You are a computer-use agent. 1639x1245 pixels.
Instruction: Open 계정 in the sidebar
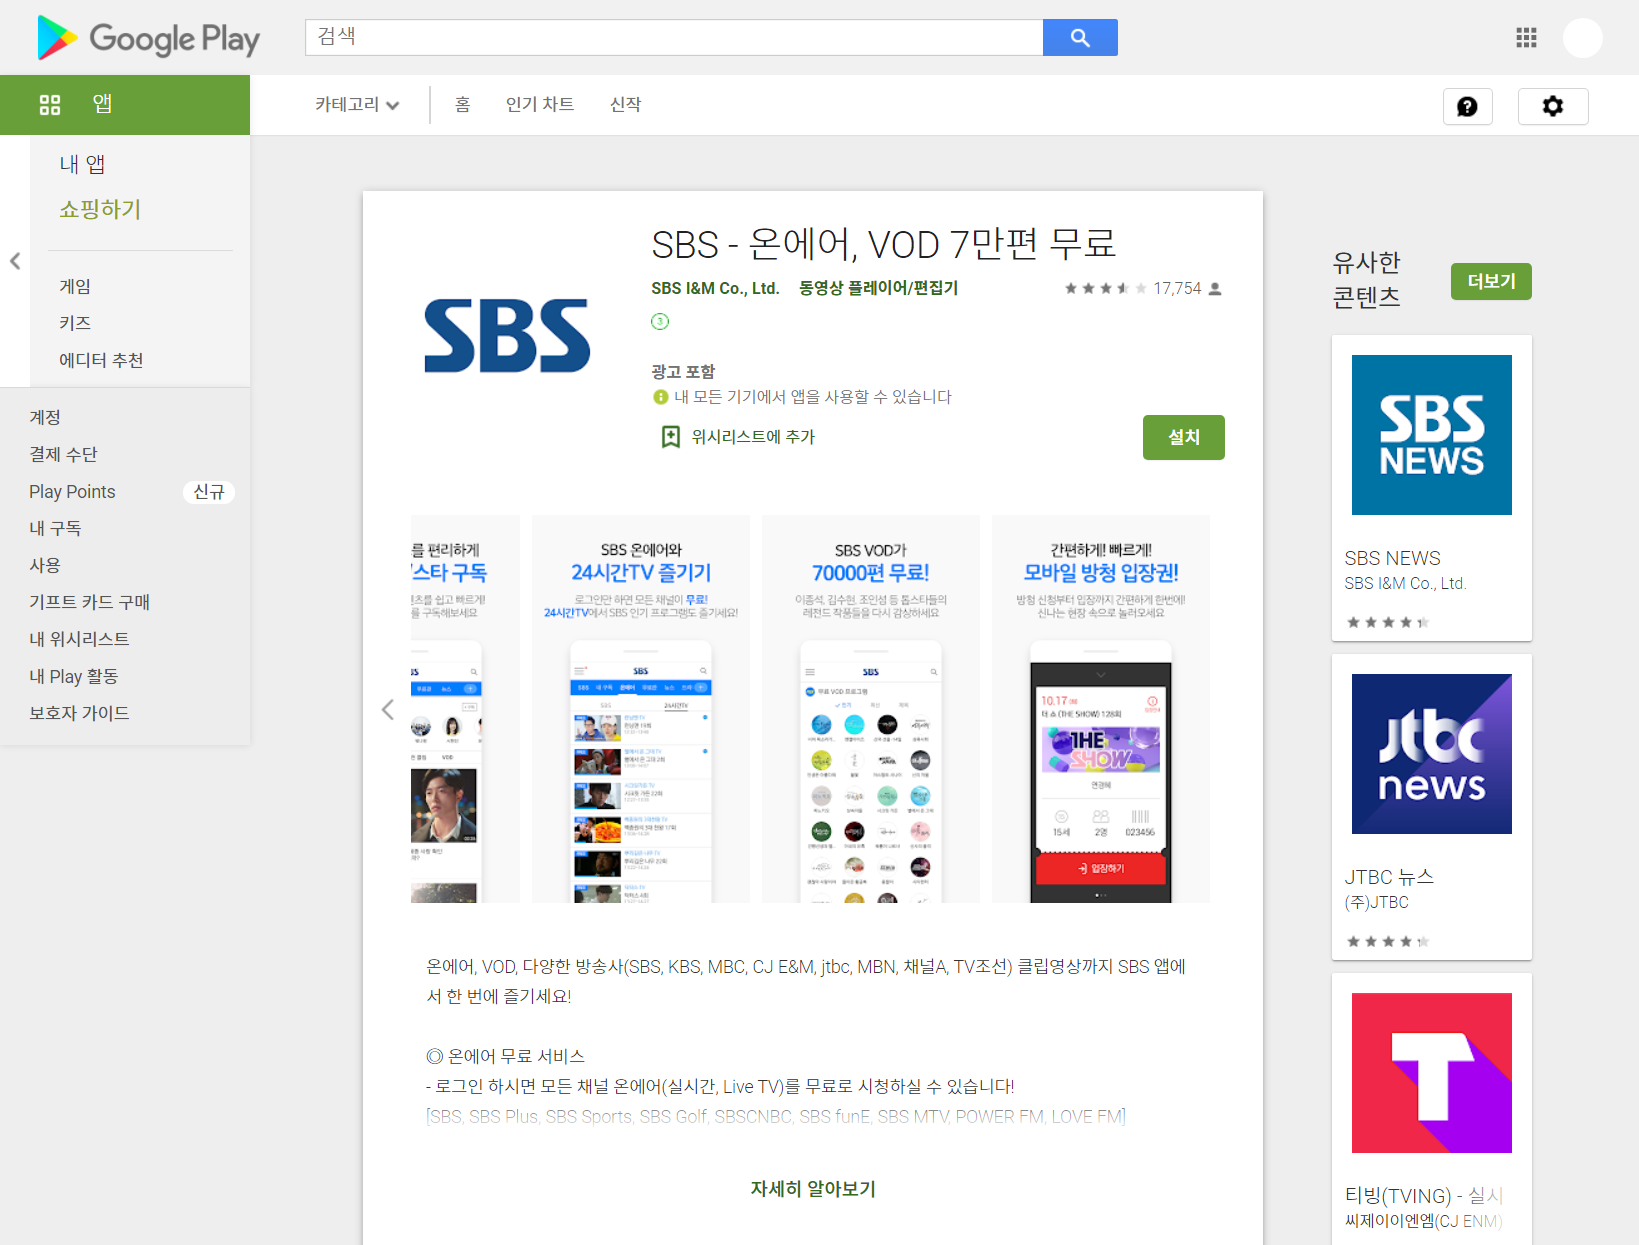[45, 417]
